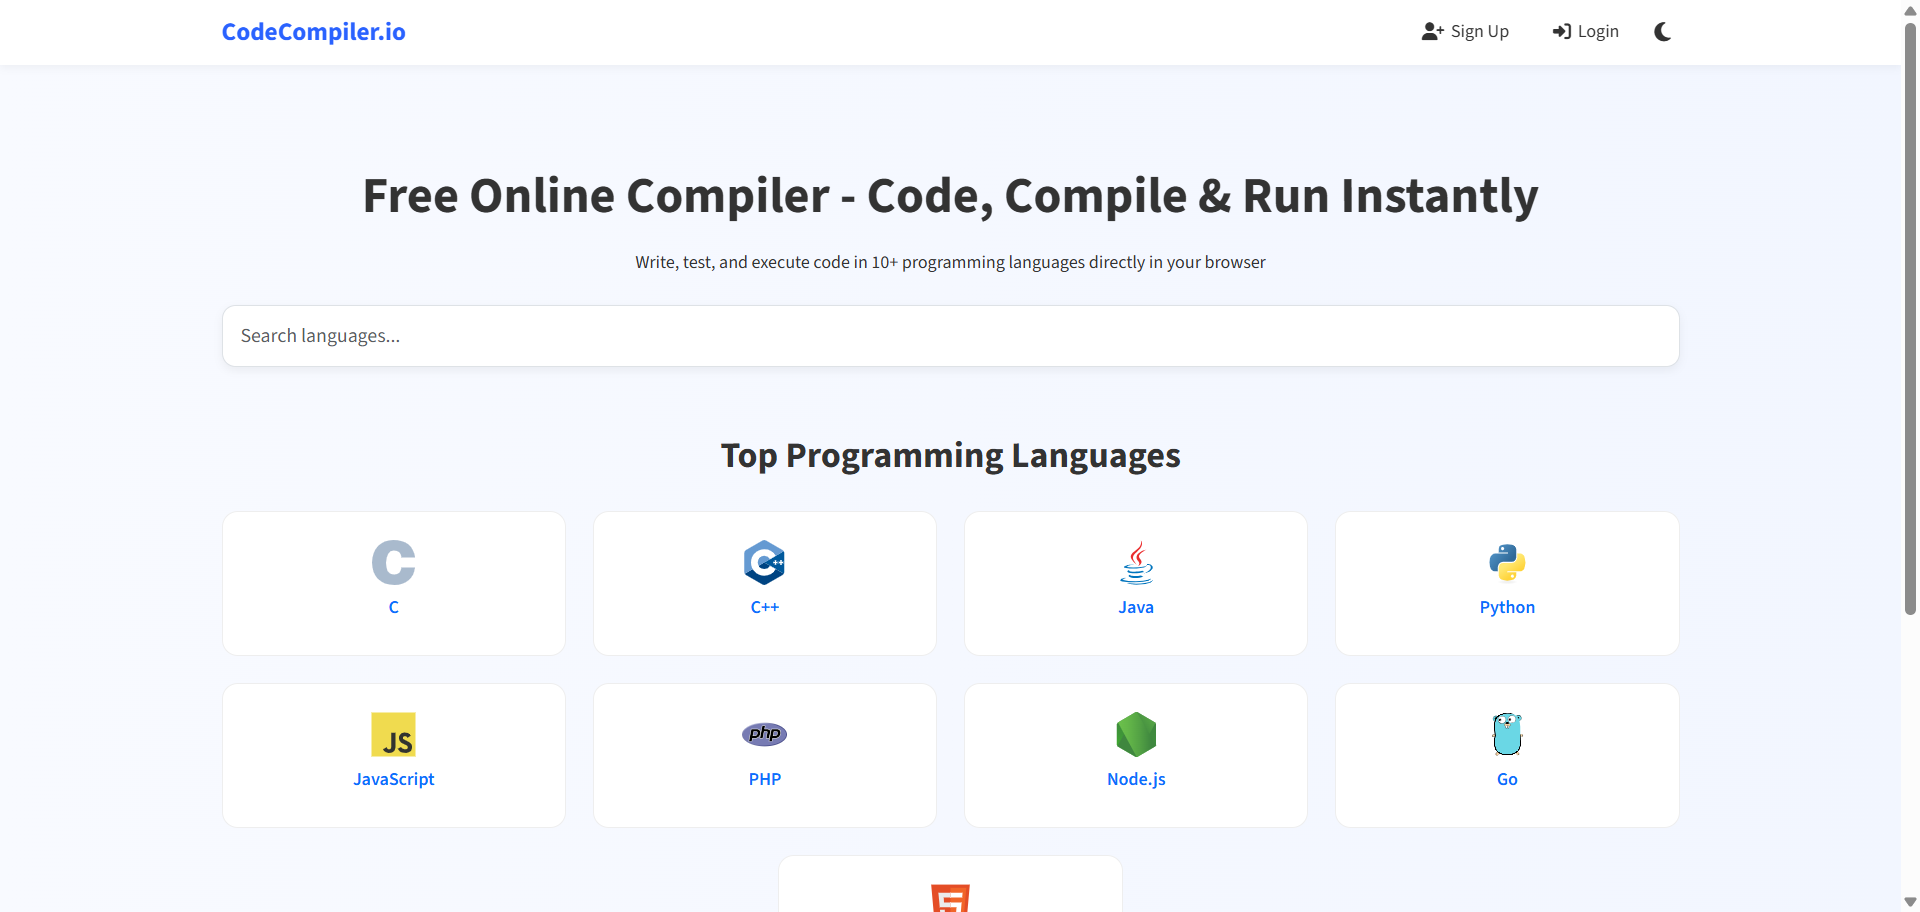This screenshot has height=912, width=1920.
Task: Click the Go gopher icon
Action: pyautogui.click(x=1506, y=734)
